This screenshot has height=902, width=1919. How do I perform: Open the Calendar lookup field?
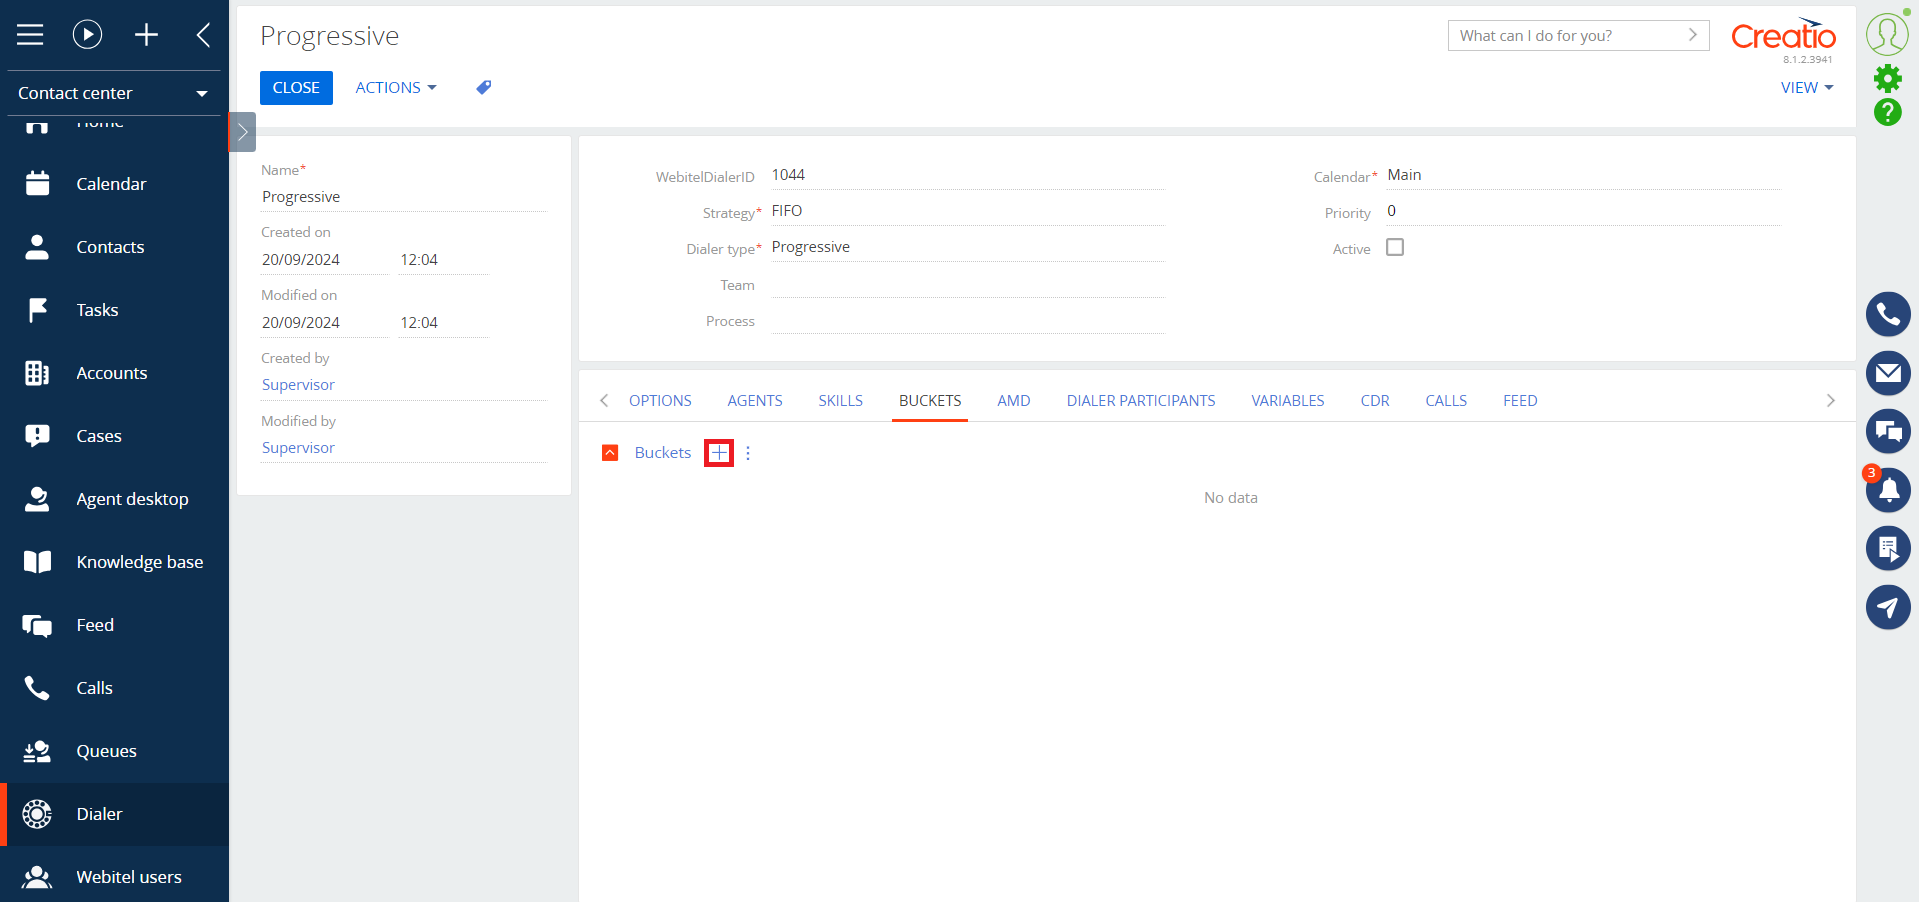click(x=1583, y=175)
